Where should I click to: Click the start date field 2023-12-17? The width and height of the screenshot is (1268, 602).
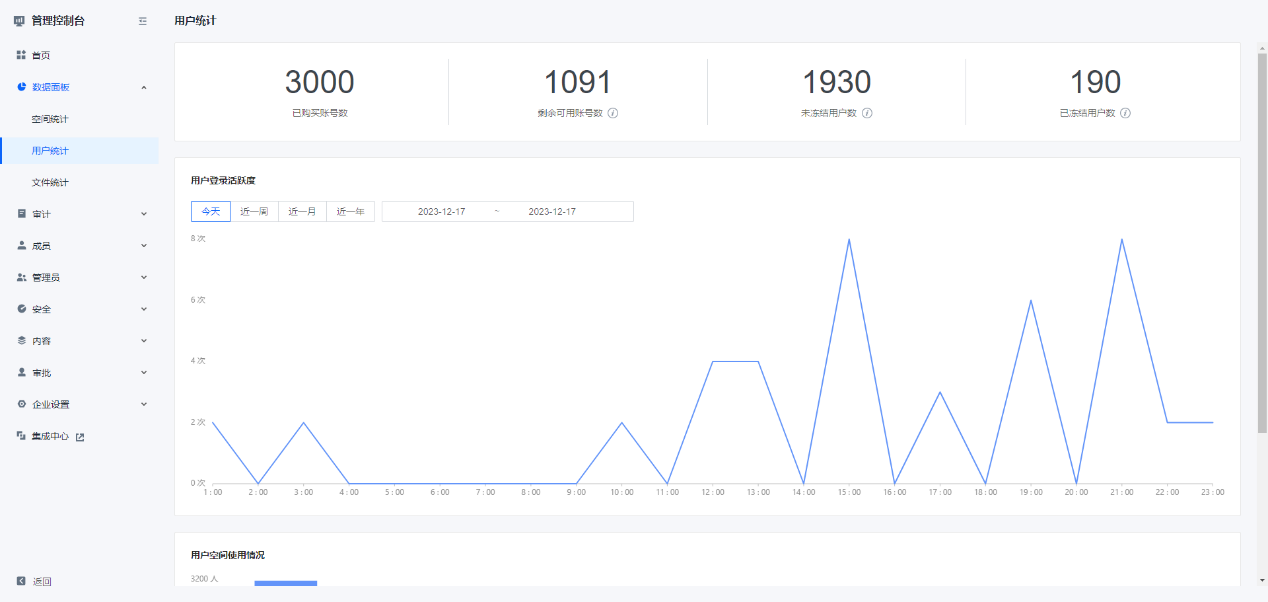click(441, 212)
